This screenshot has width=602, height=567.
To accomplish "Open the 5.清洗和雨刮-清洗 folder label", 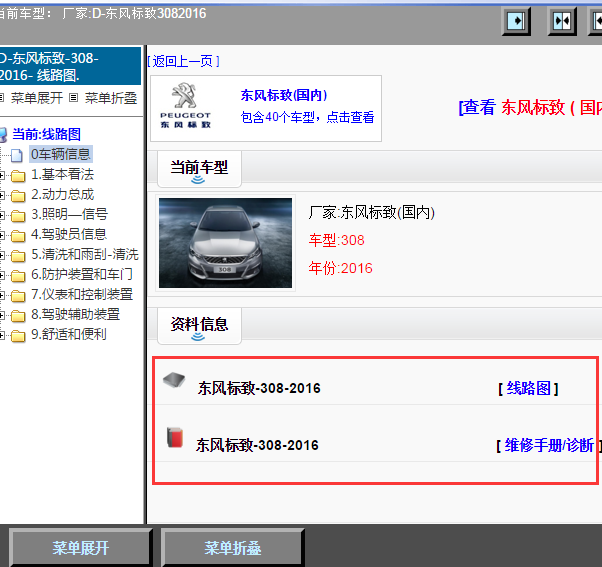I will tap(85, 255).
